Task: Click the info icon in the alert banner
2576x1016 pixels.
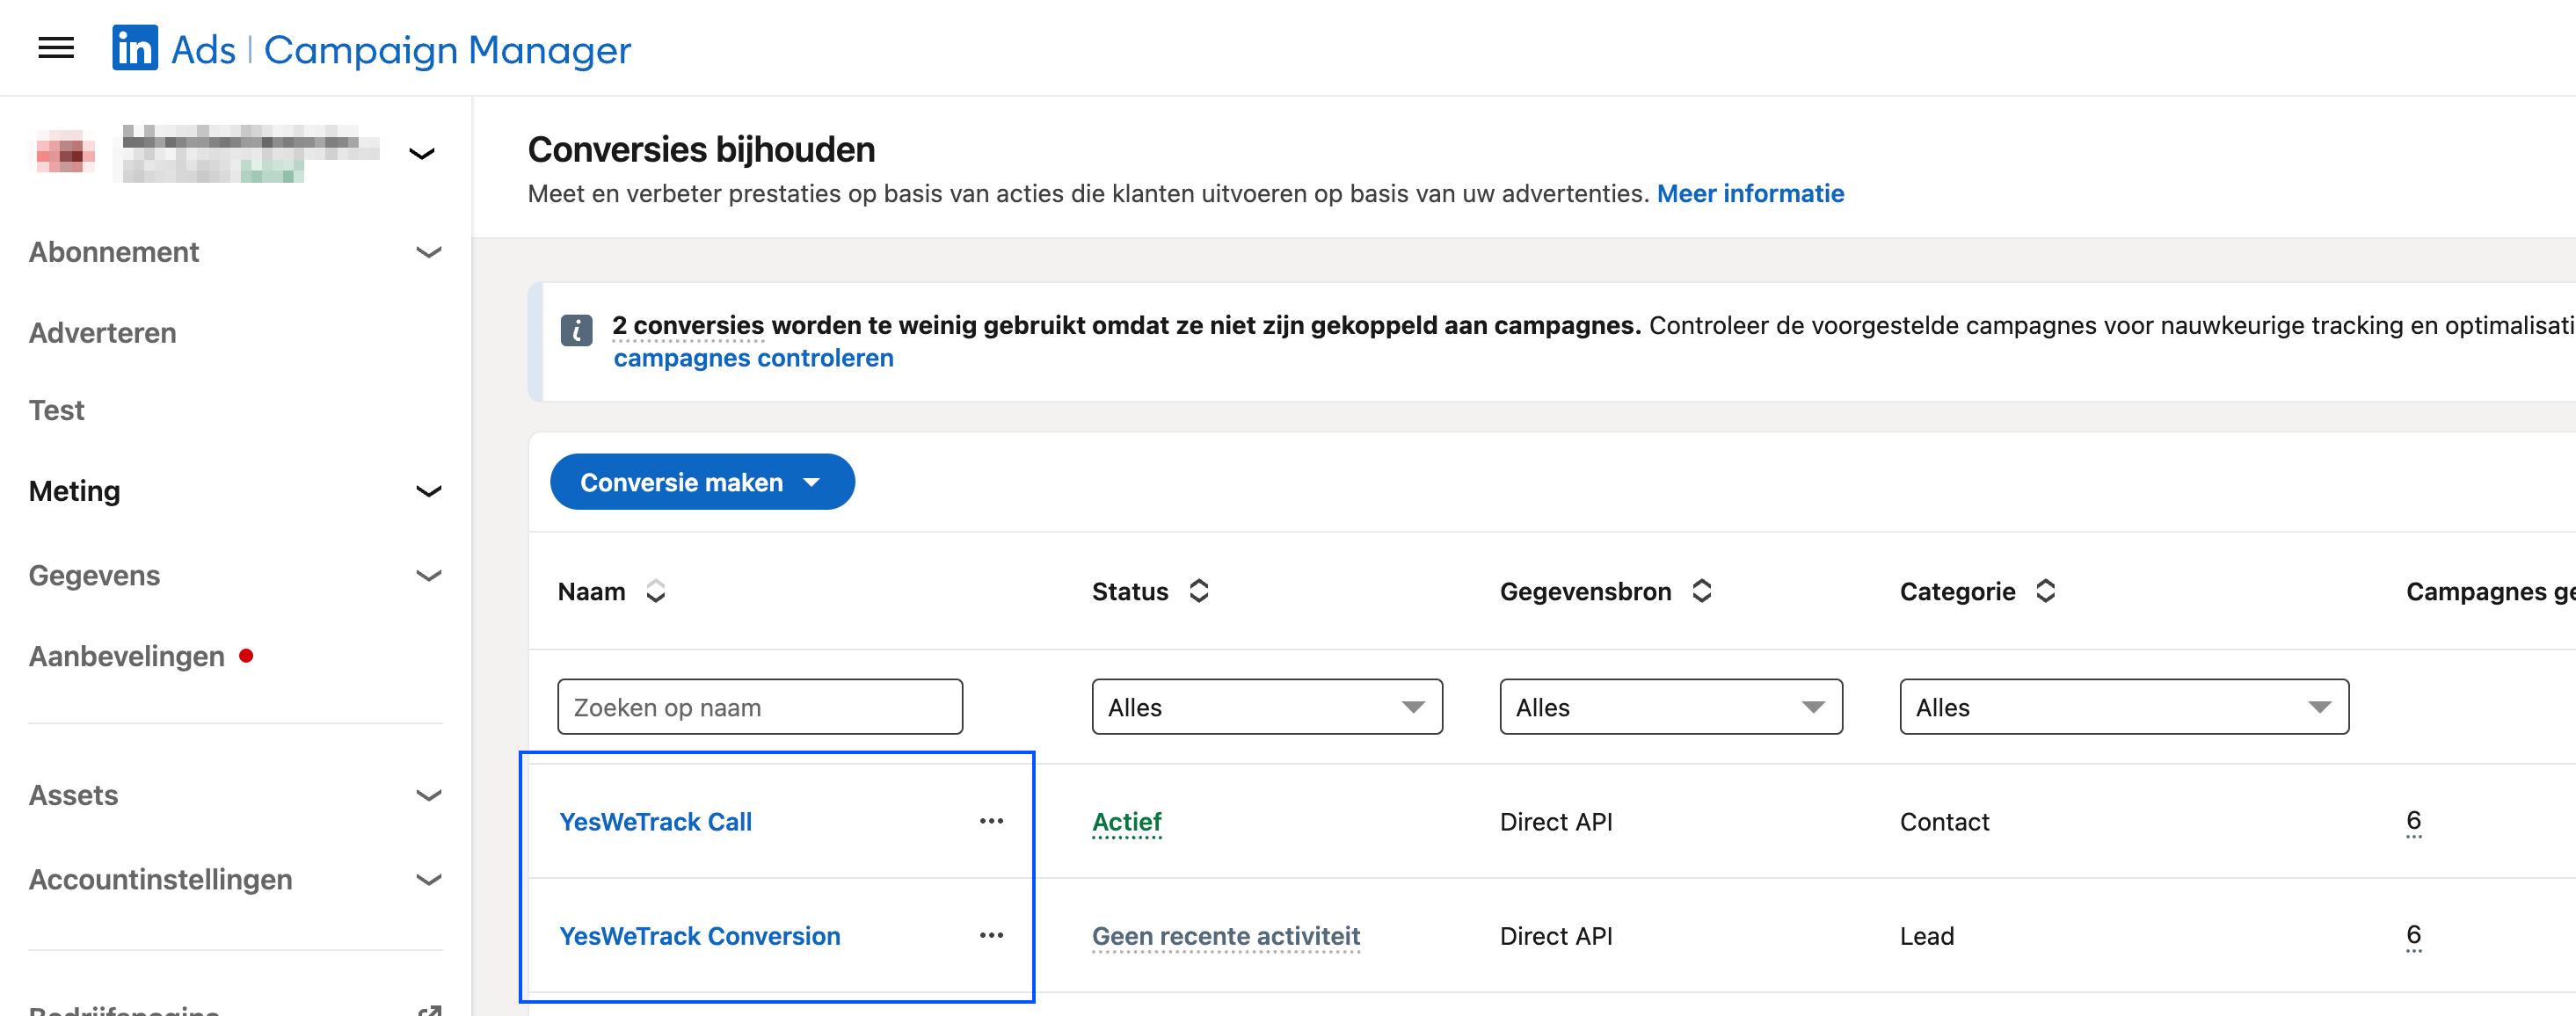Action: 576,332
